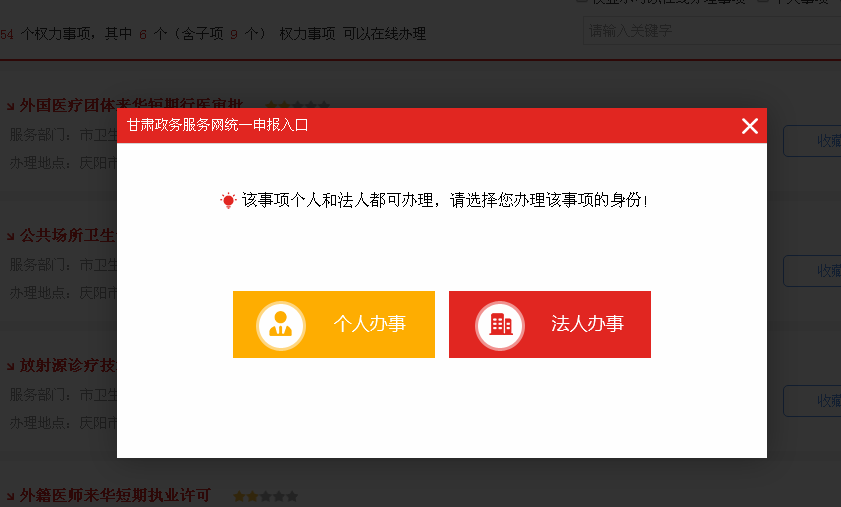Open the 放射源诊疗技 item link
The height and width of the screenshot is (507, 841).
click(68, 365)
